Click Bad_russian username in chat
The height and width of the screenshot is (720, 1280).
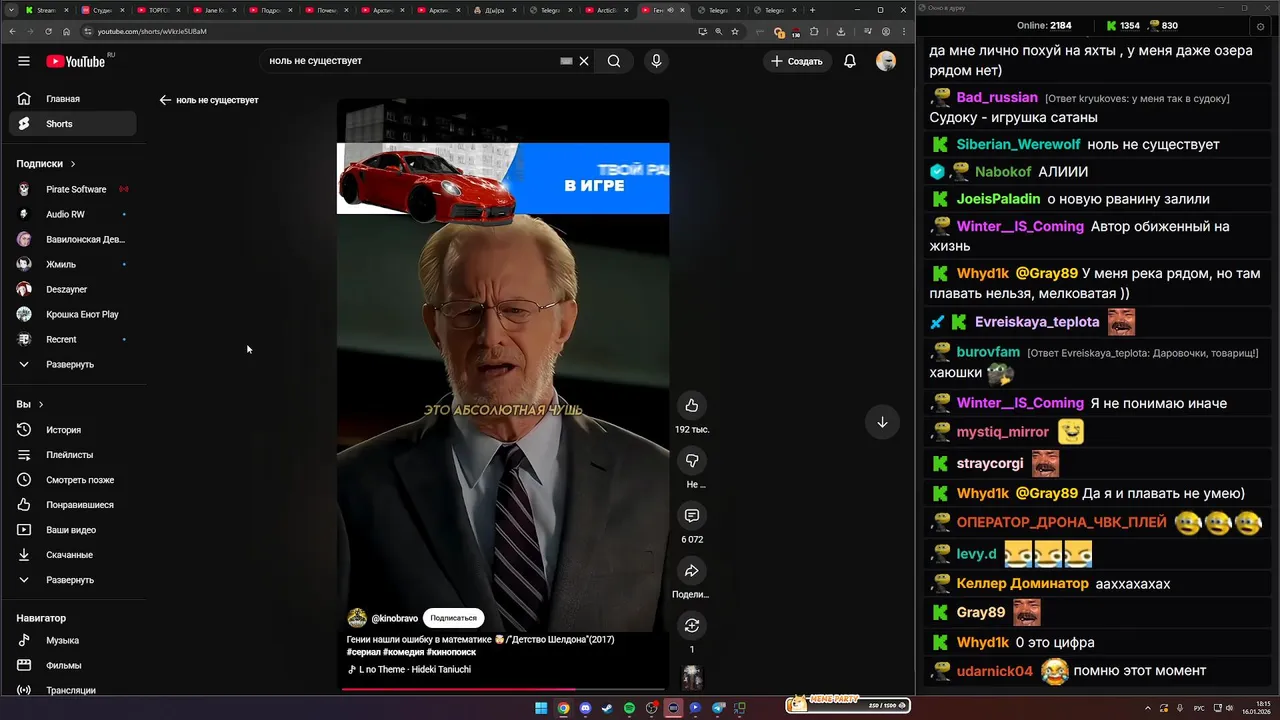coord(997,98)
